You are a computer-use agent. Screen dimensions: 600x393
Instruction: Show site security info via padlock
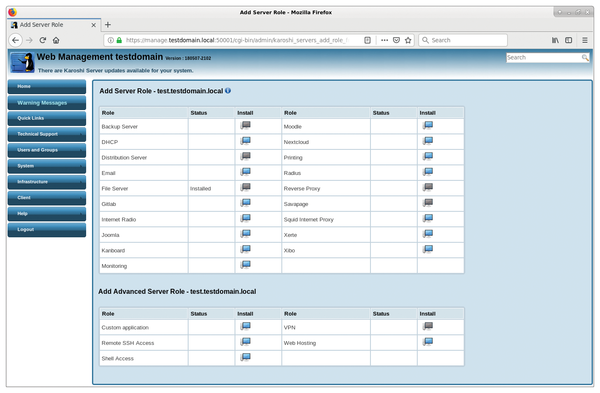pos(119,40)
